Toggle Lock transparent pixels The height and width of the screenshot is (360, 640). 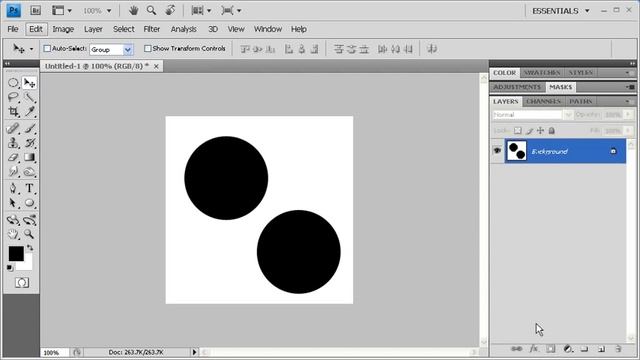tap(518, 131)
